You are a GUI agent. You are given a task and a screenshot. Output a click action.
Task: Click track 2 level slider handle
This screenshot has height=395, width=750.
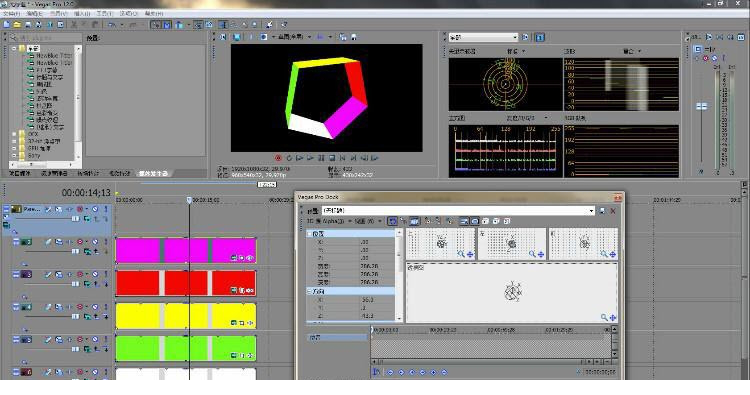coord(76,251)
